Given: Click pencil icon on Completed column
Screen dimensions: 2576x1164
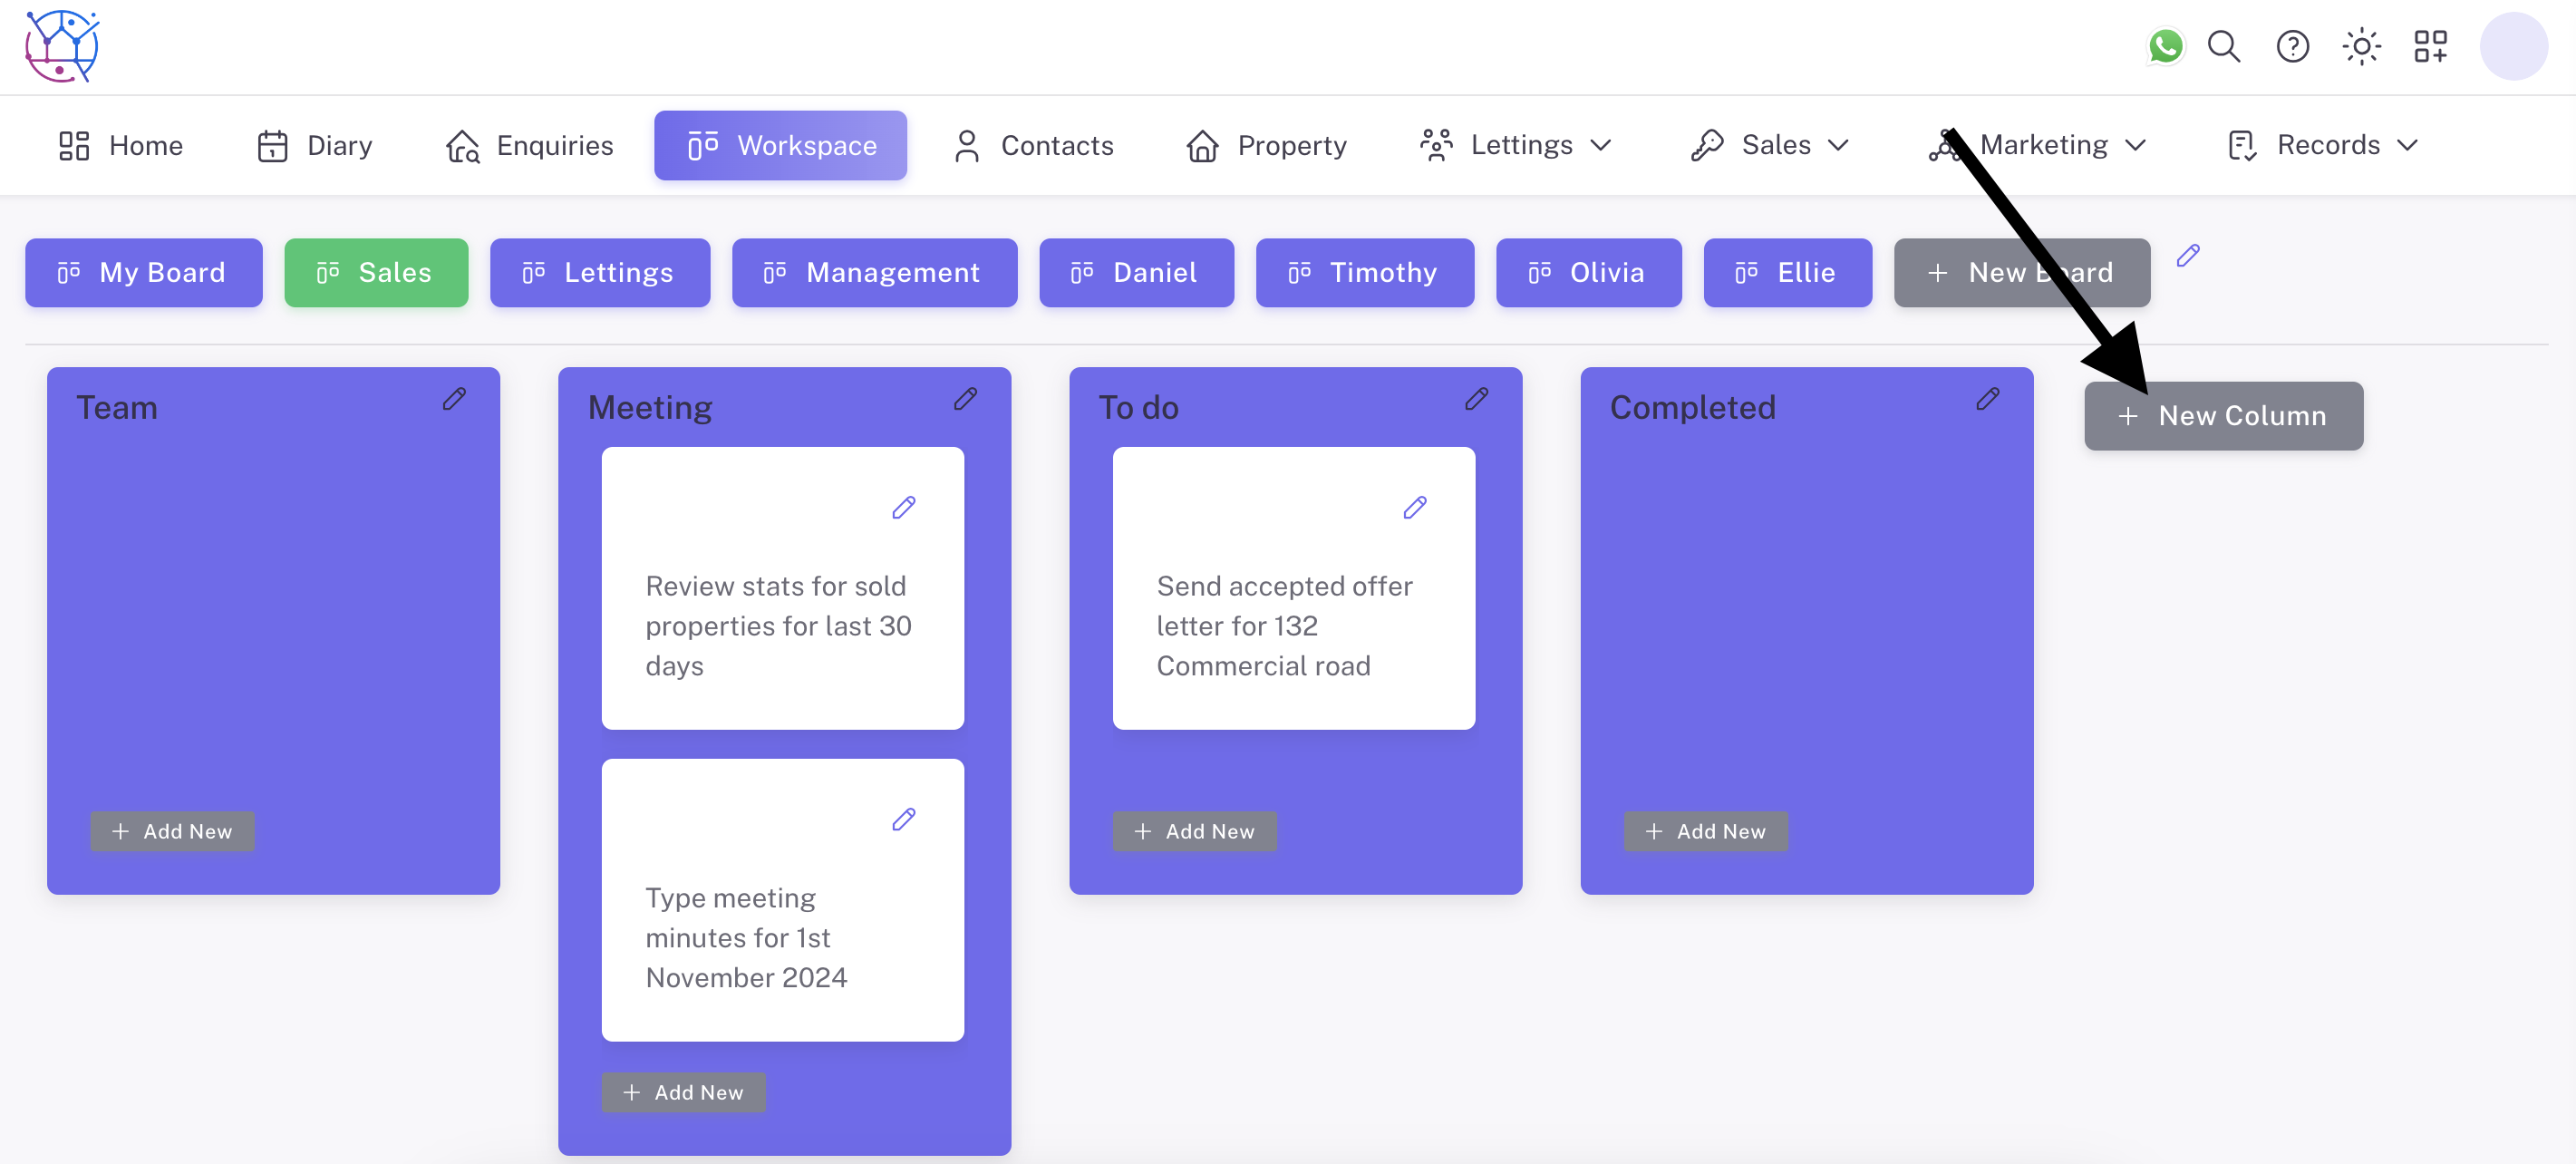Looking at the screenshot, I should [x=1987, y=399].
